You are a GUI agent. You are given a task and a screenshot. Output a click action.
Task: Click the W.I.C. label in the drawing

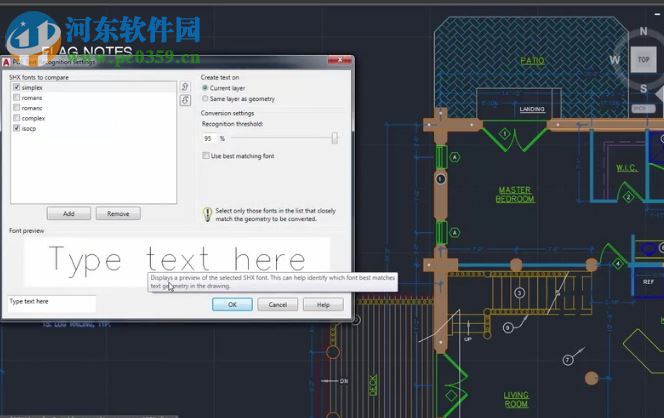coord(627,168)
